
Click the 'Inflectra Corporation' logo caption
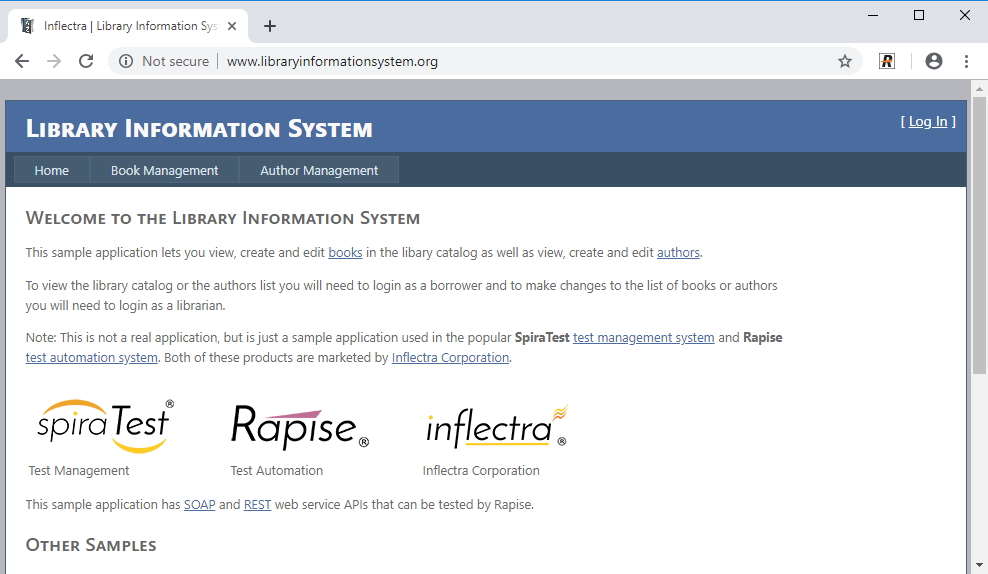click(481, 471)
